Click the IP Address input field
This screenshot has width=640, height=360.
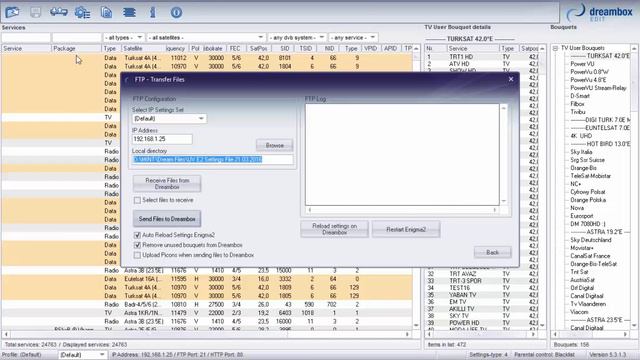tap(162, 139)
